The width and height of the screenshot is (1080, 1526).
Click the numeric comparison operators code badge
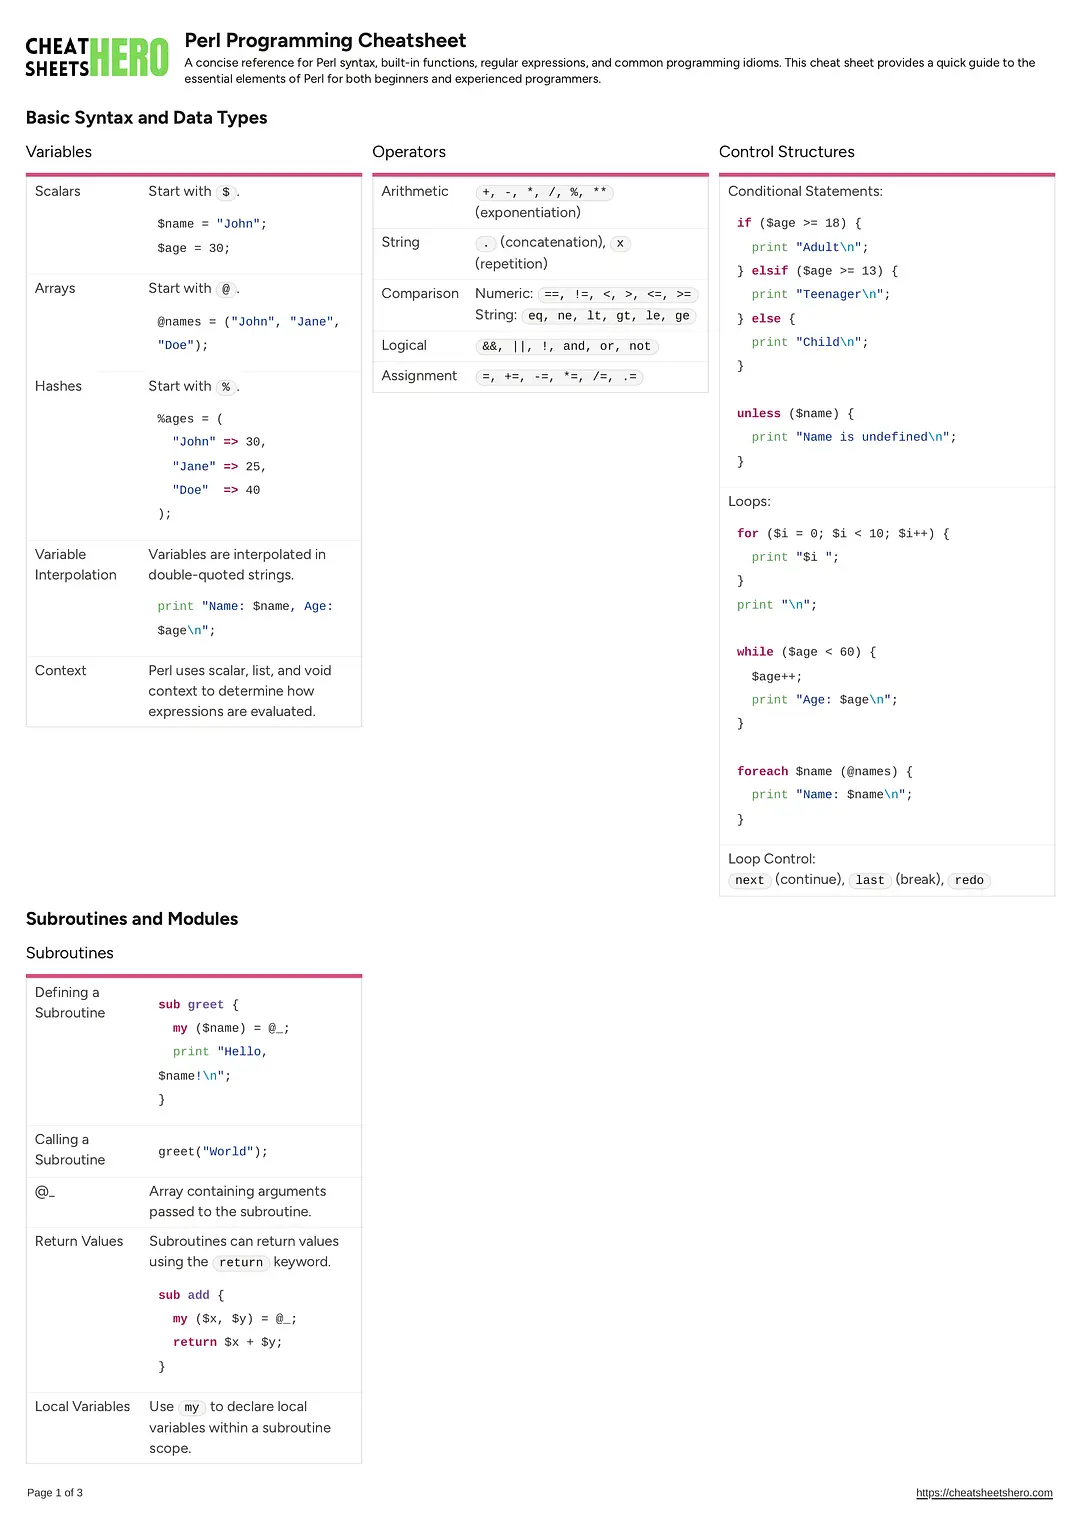coord(617,294)
